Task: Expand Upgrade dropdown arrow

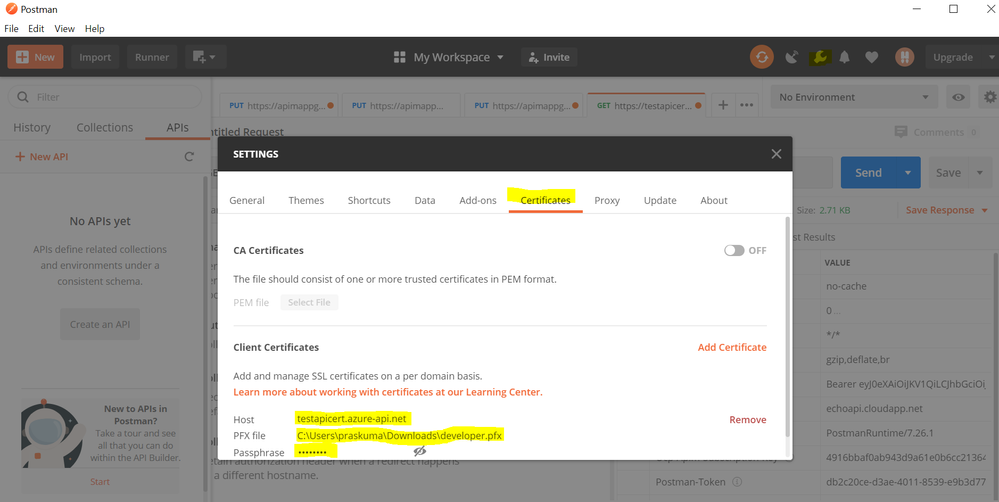Action: pos(992,57)
